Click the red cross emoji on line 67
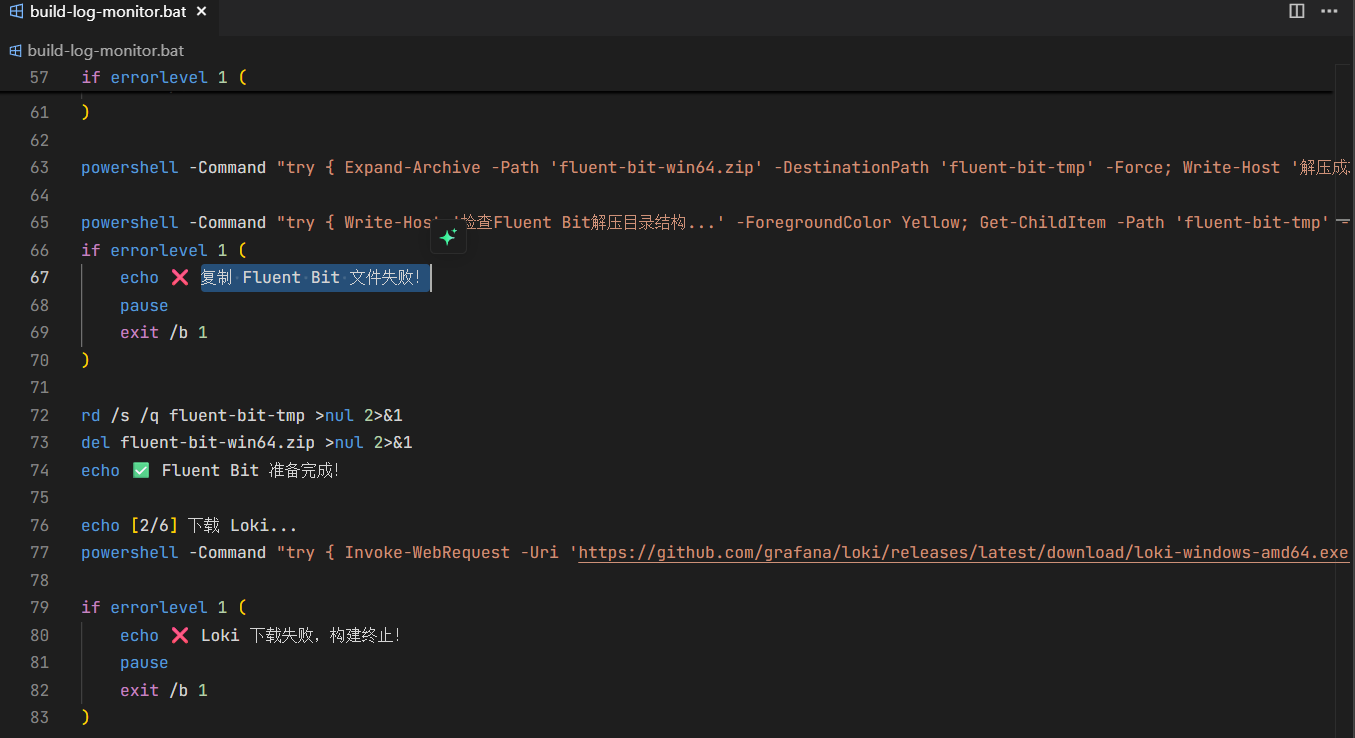Viewport: 1355px width, 738px height. point(180,278)
